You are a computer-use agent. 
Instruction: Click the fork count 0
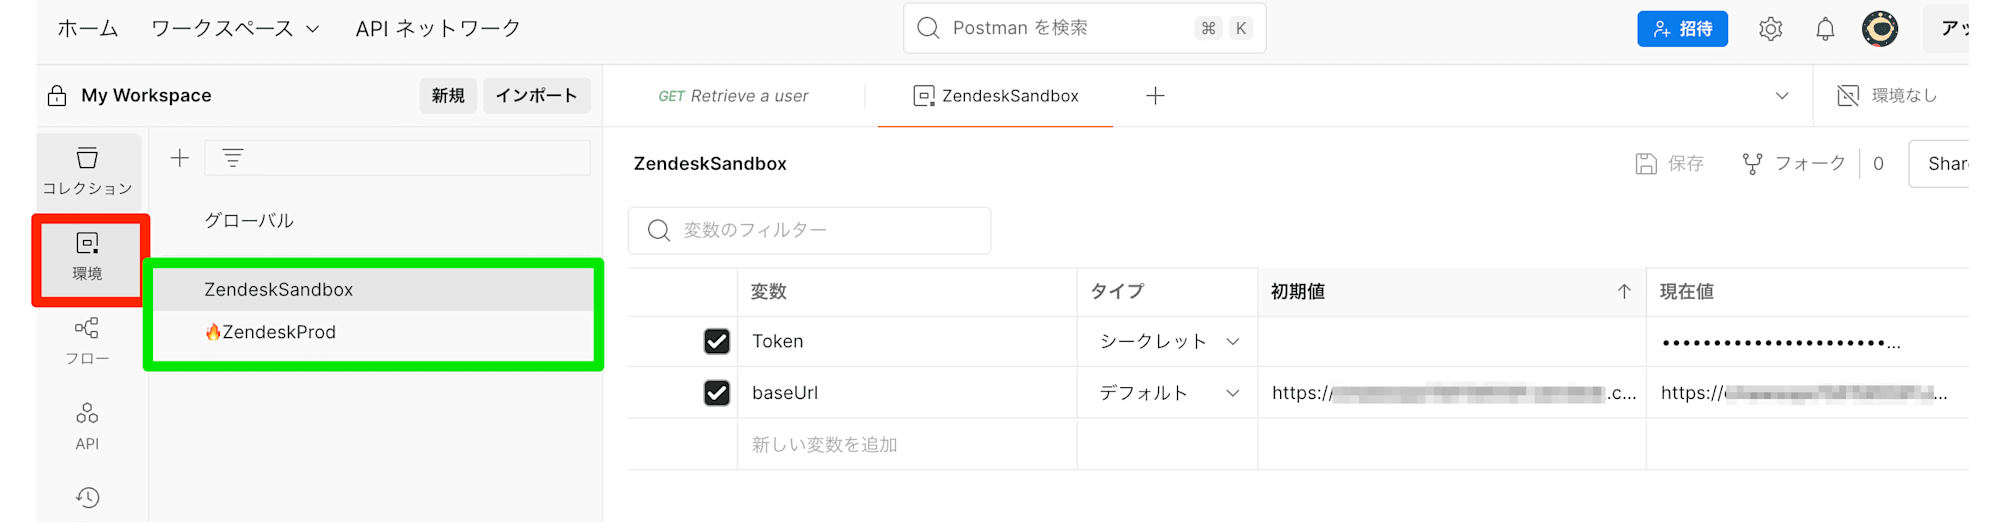pyautogui.click(x=1878, y=164)
